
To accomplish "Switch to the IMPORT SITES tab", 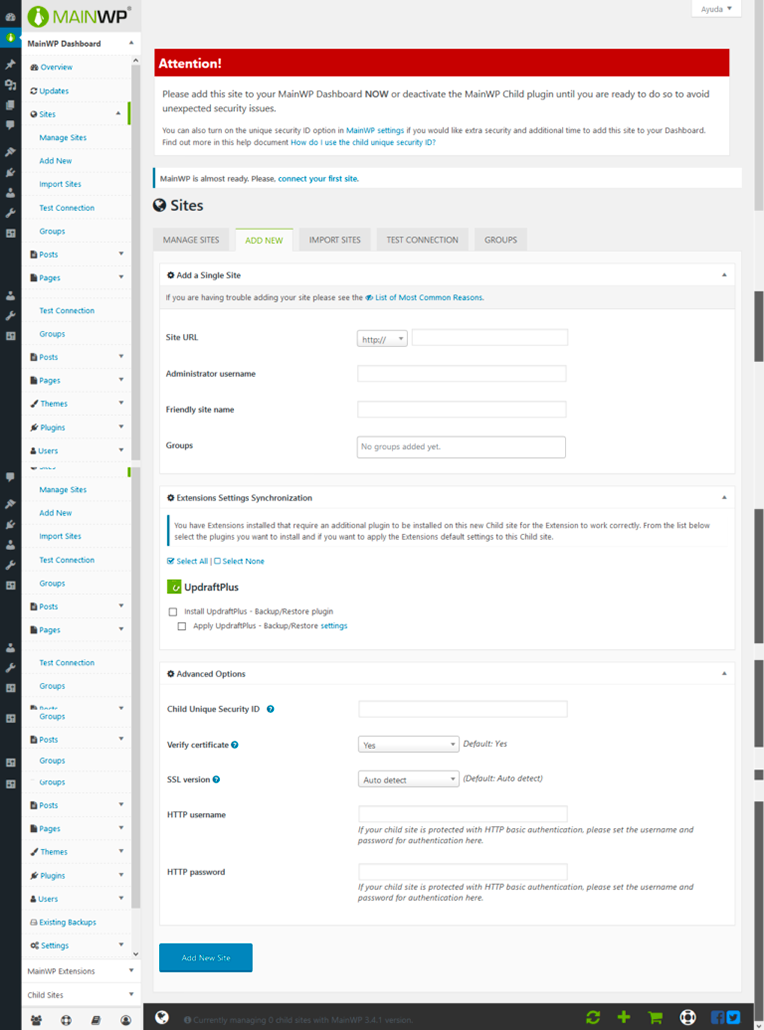I will click(x=335, y=240).
